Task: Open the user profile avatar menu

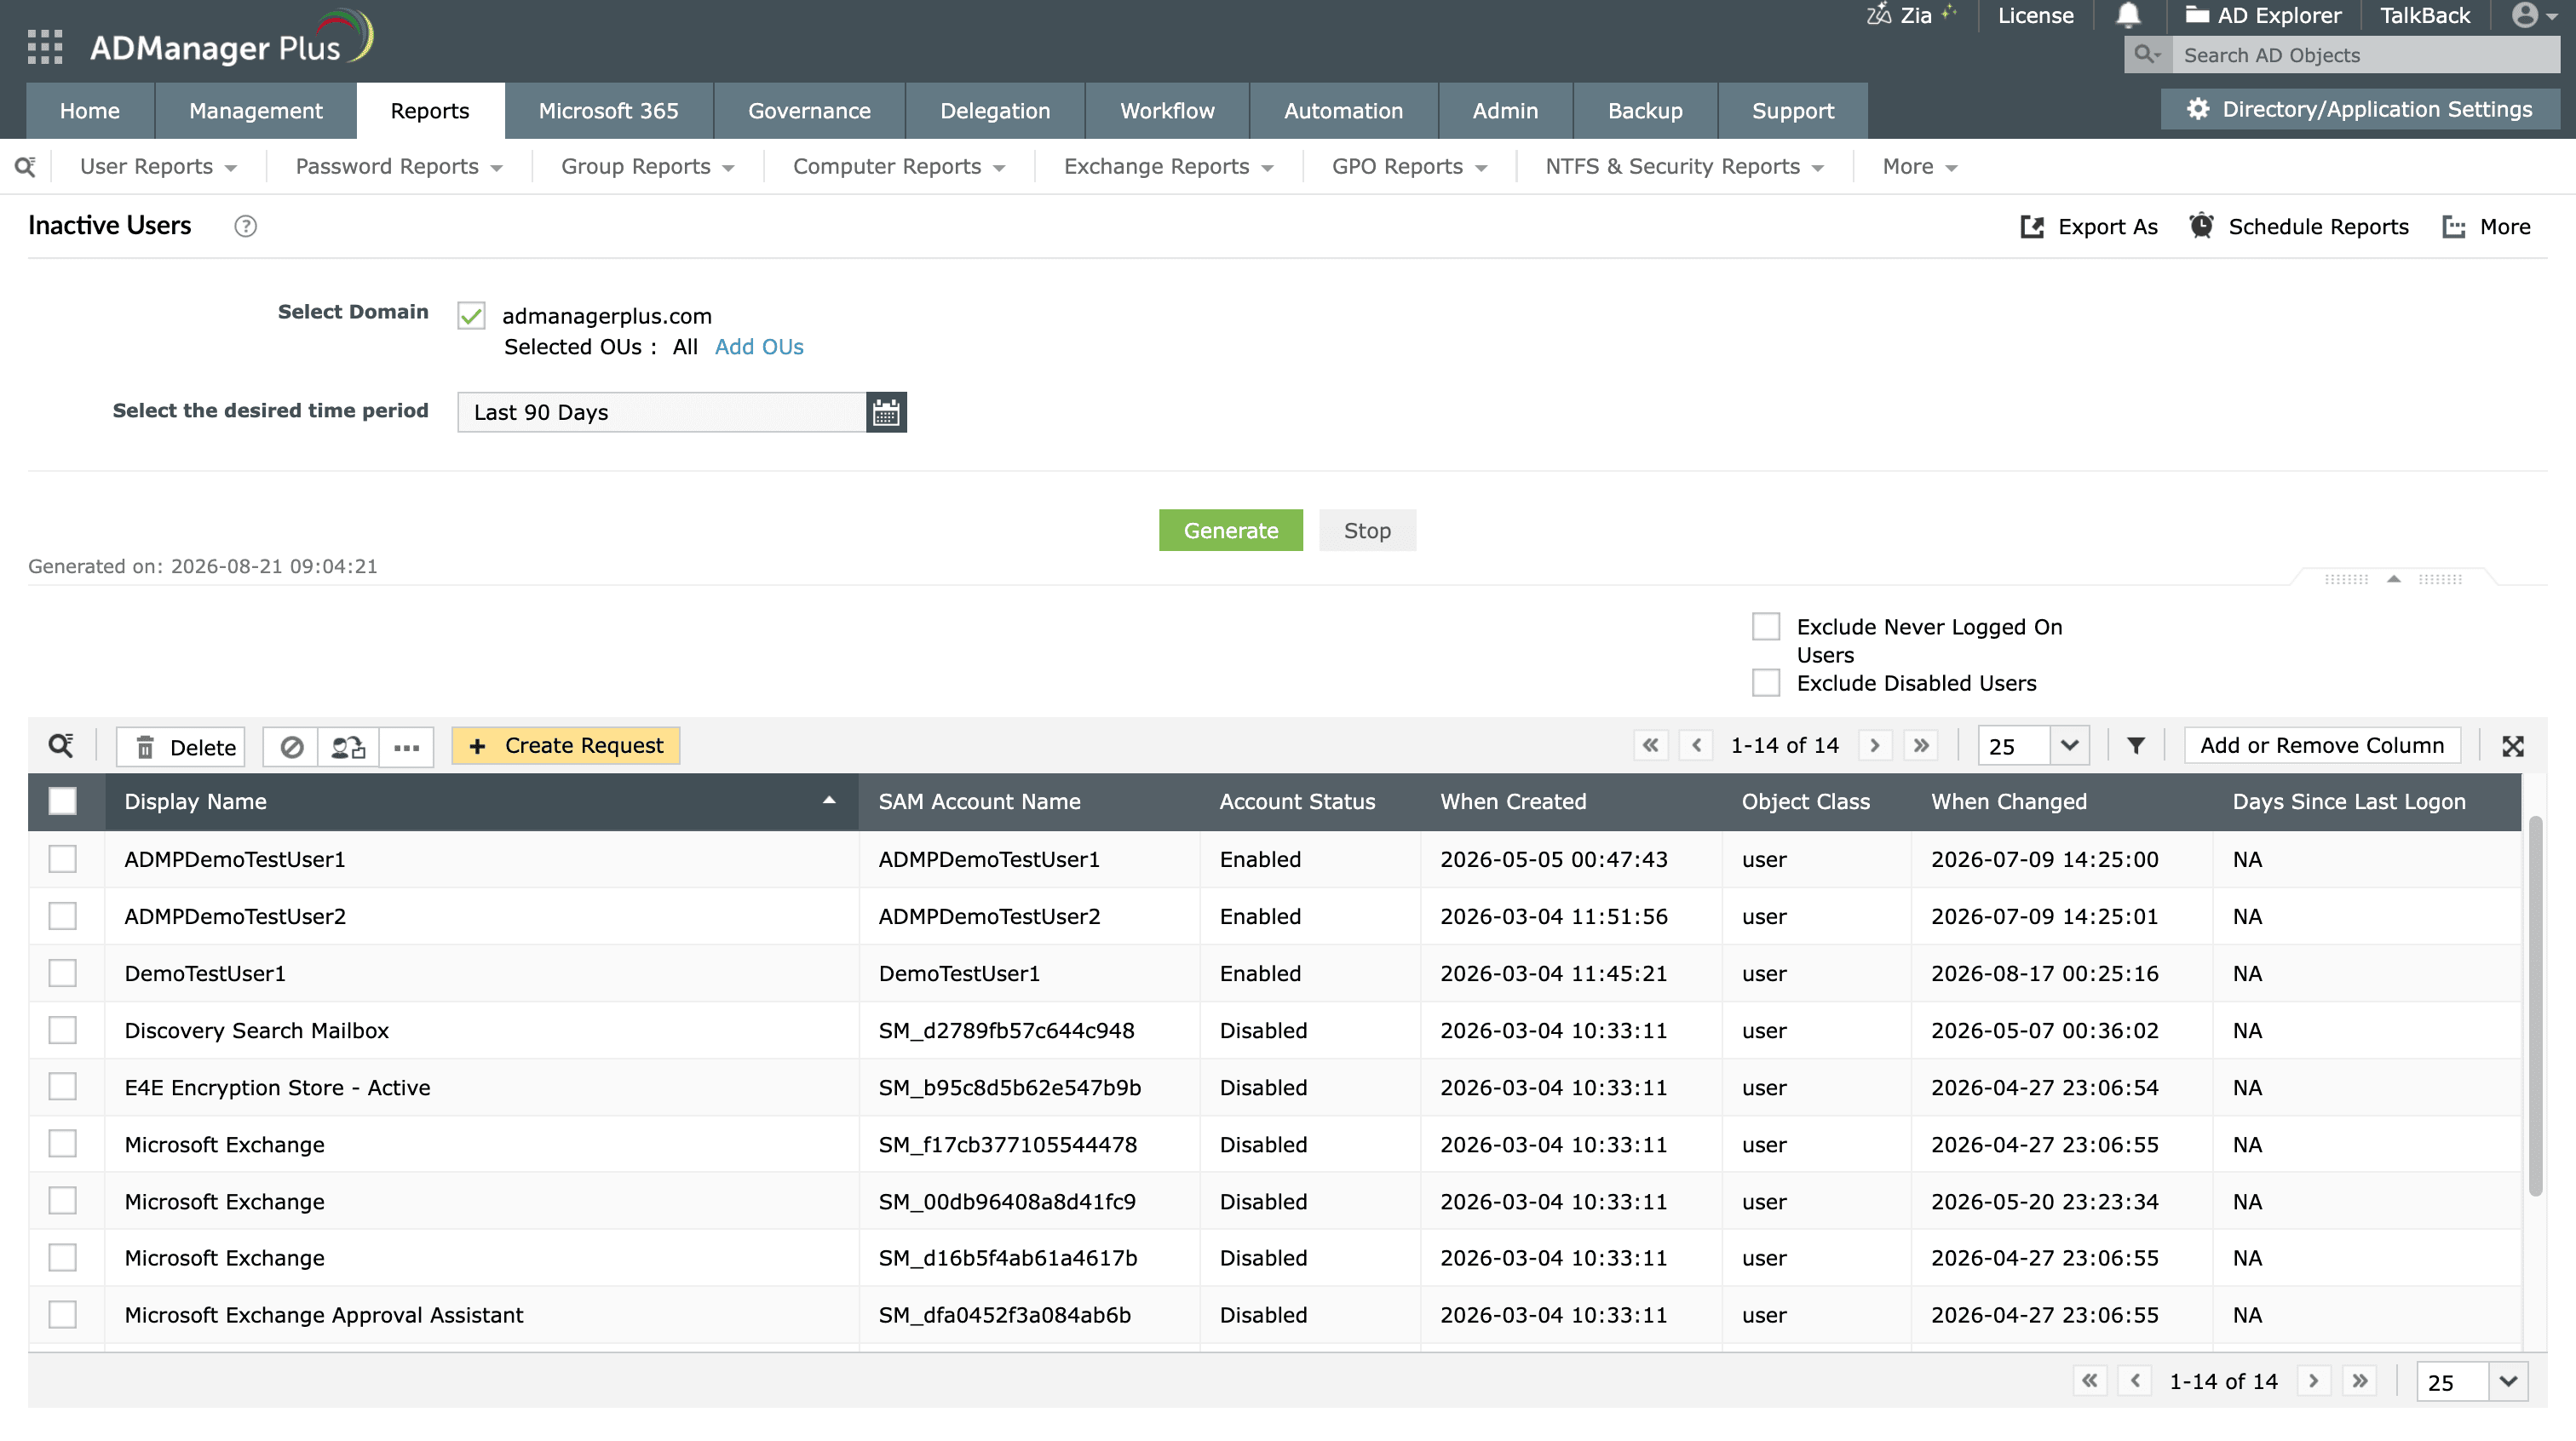Action: coord(2535,15)
